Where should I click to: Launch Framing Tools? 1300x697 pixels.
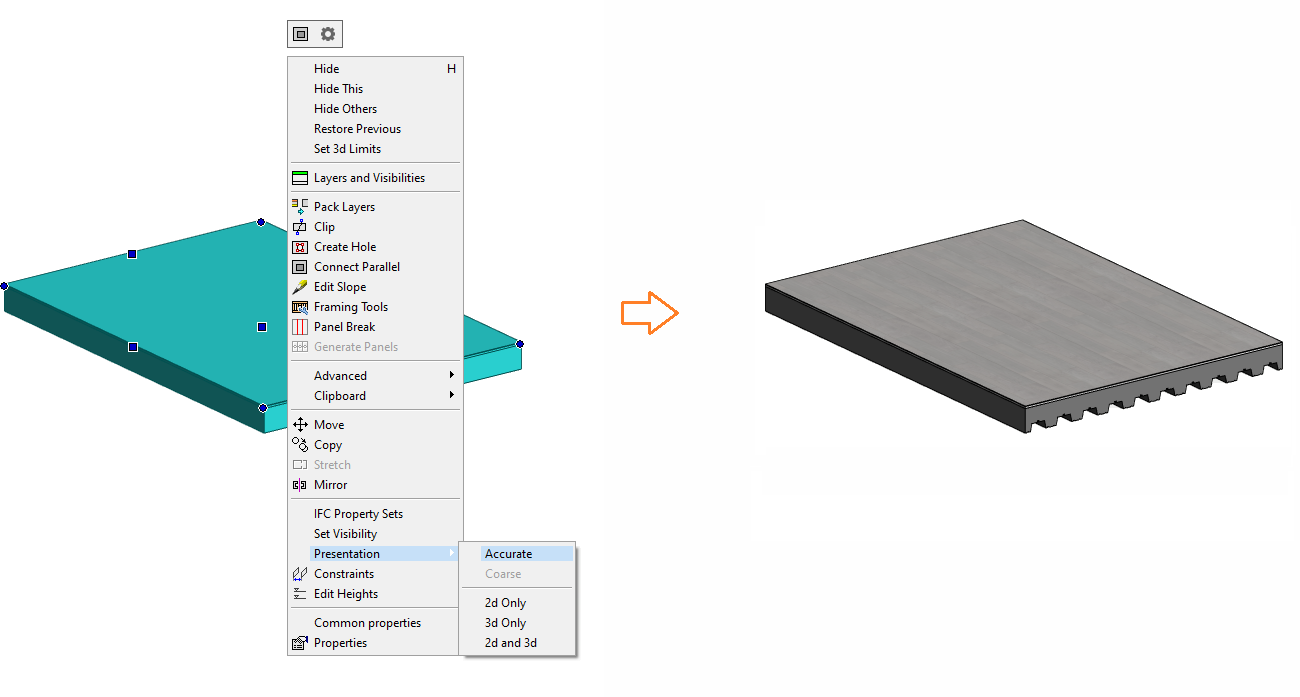[350, 307]
